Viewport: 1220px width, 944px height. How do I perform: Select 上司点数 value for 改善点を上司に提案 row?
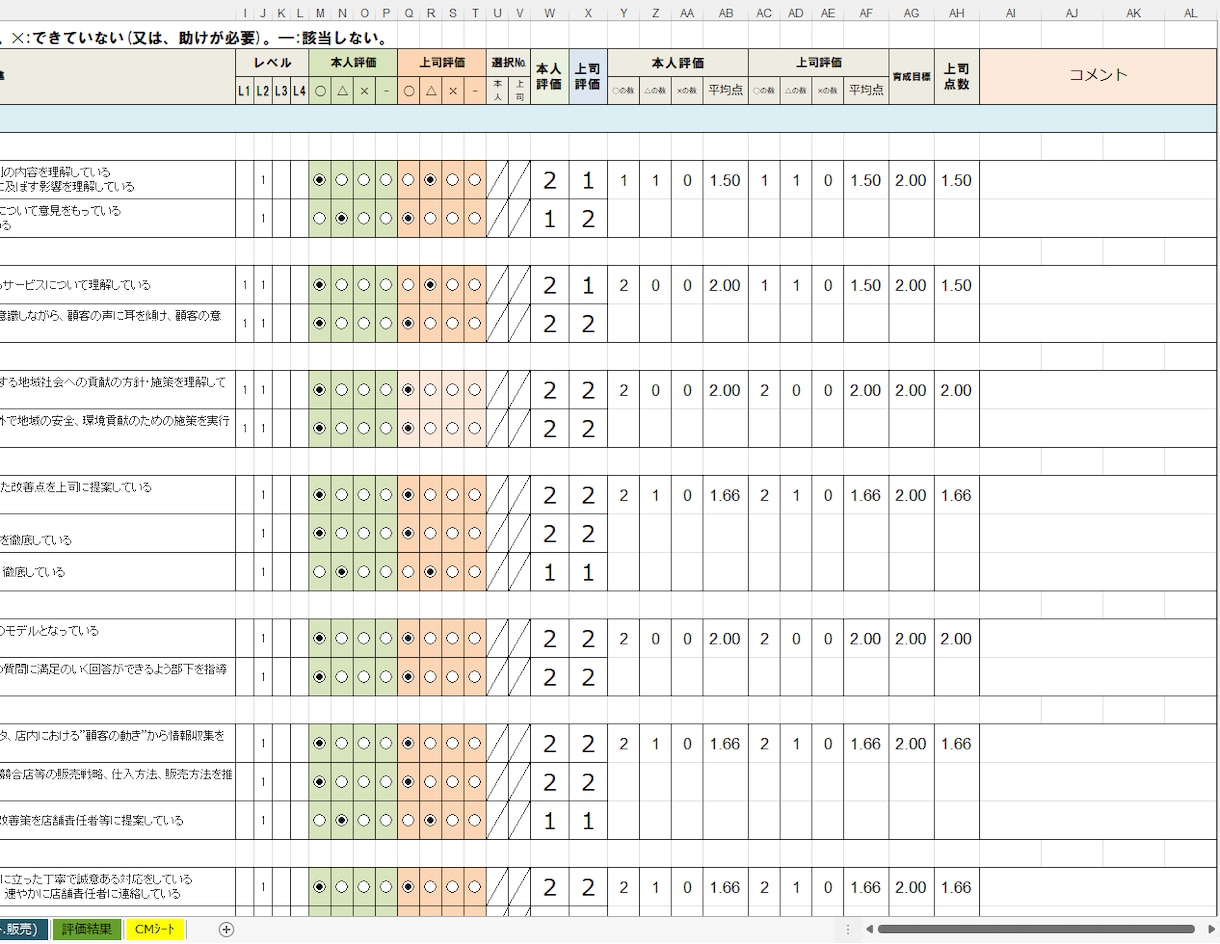[x=957, y=495]
